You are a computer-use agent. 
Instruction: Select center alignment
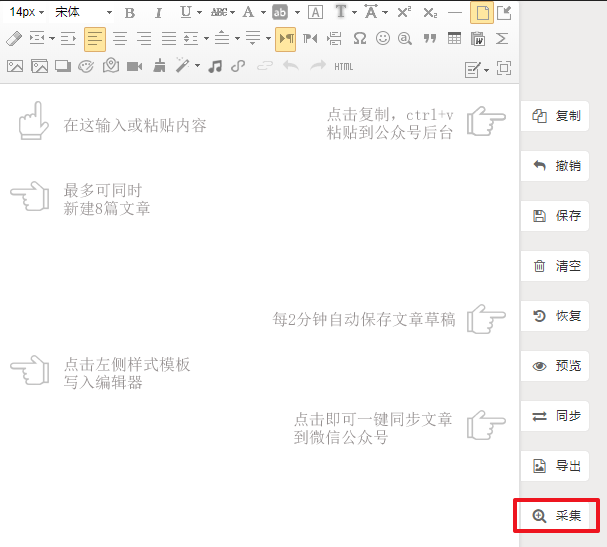coord(120,39)
